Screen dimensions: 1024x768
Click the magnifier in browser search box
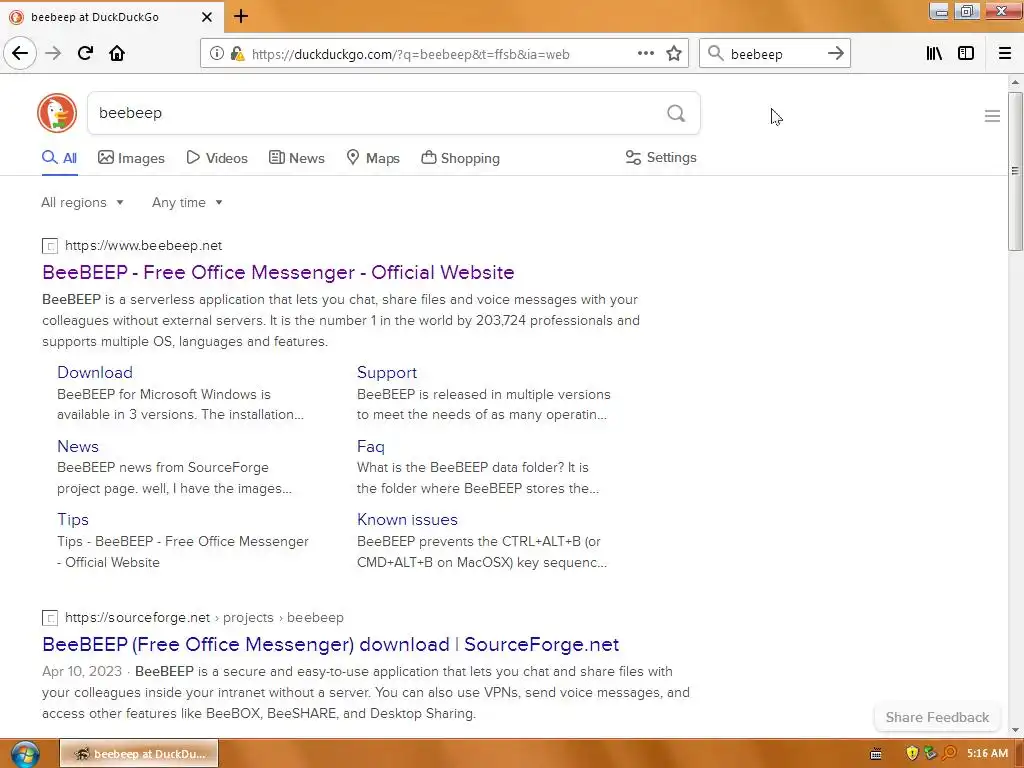tap(716, 54)
